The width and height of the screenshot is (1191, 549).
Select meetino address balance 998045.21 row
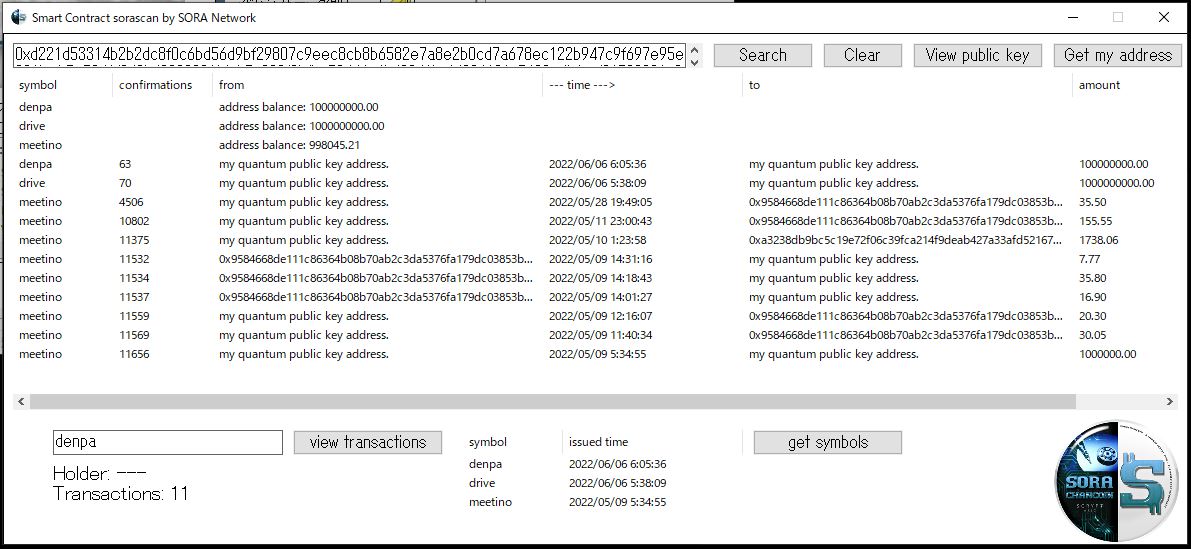[596, 145]
